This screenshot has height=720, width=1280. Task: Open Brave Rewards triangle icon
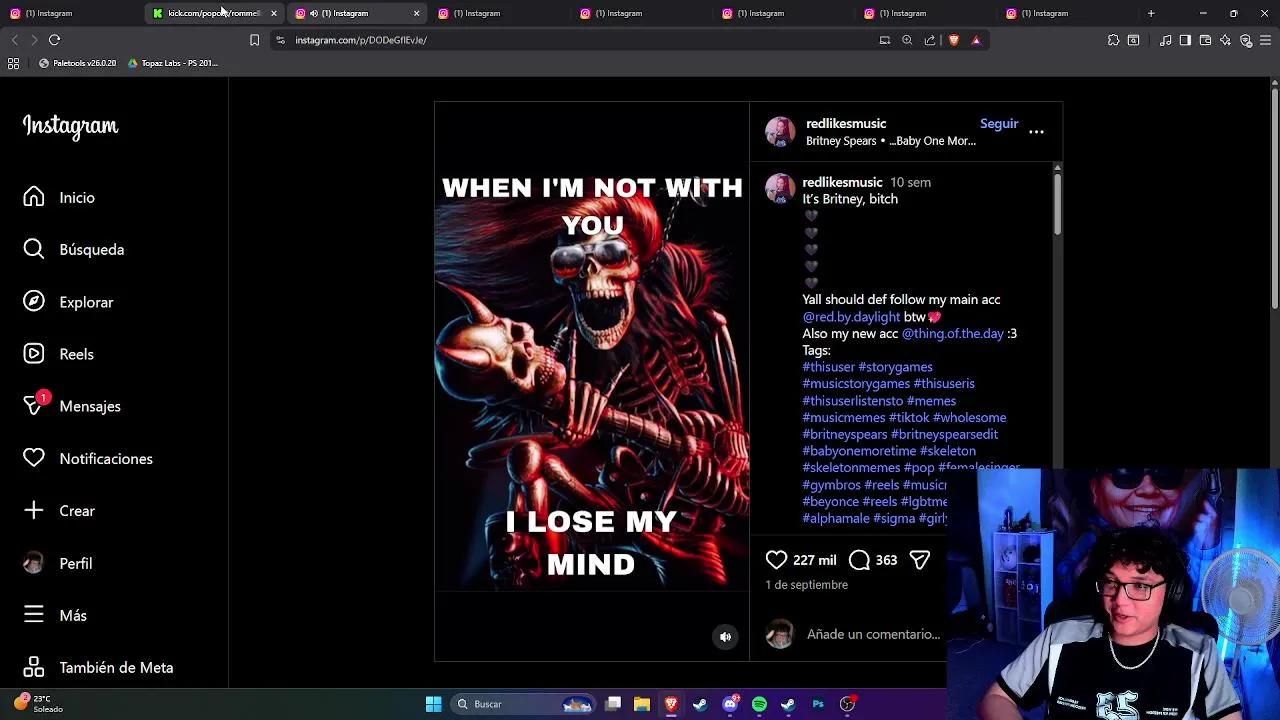pyautogui.click(x=976, y=40)
